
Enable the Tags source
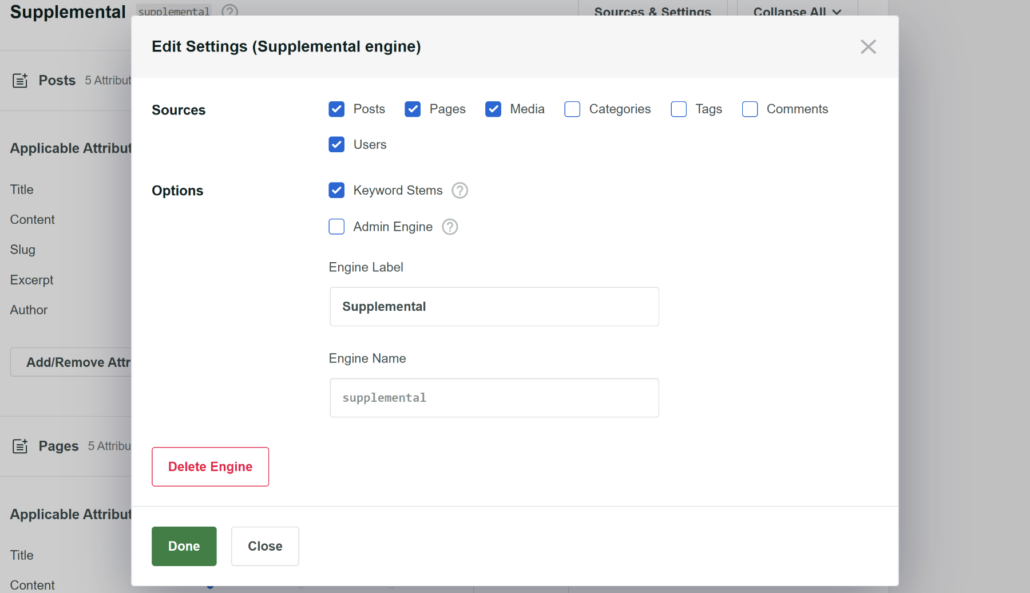[x=679, y=108]
